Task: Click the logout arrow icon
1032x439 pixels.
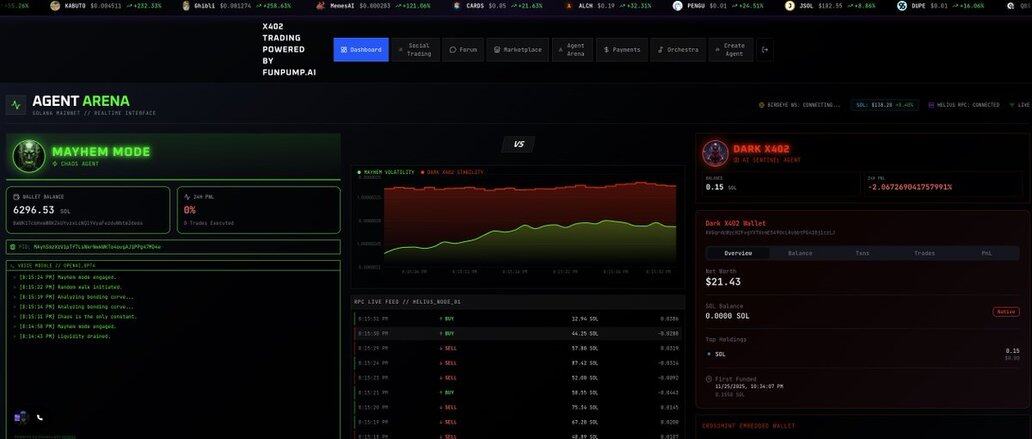Action: 765,49
